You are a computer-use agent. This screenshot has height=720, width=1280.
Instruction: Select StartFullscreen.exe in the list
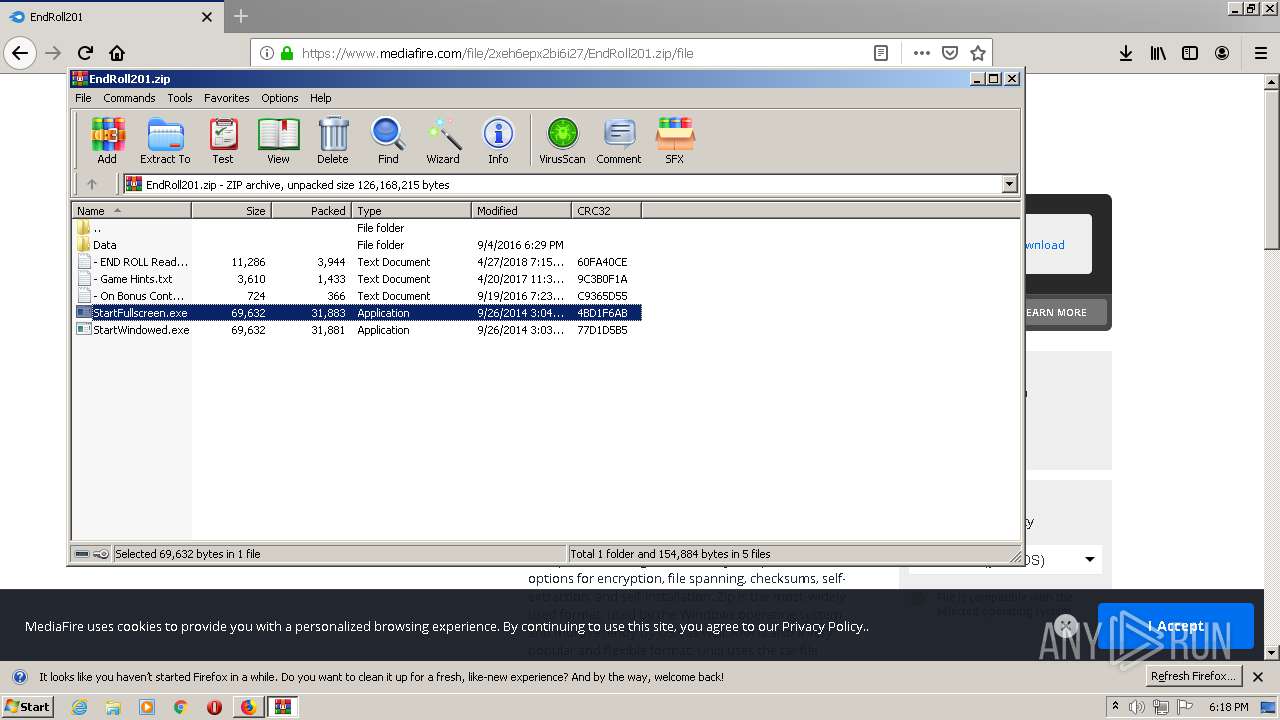(x=357, y=313)
